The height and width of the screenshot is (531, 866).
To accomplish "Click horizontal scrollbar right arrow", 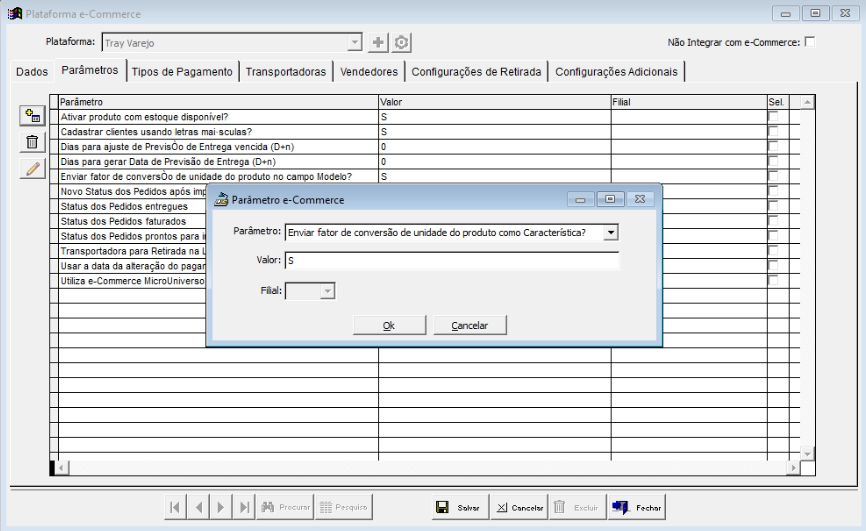I will click(x=794, y=468).
